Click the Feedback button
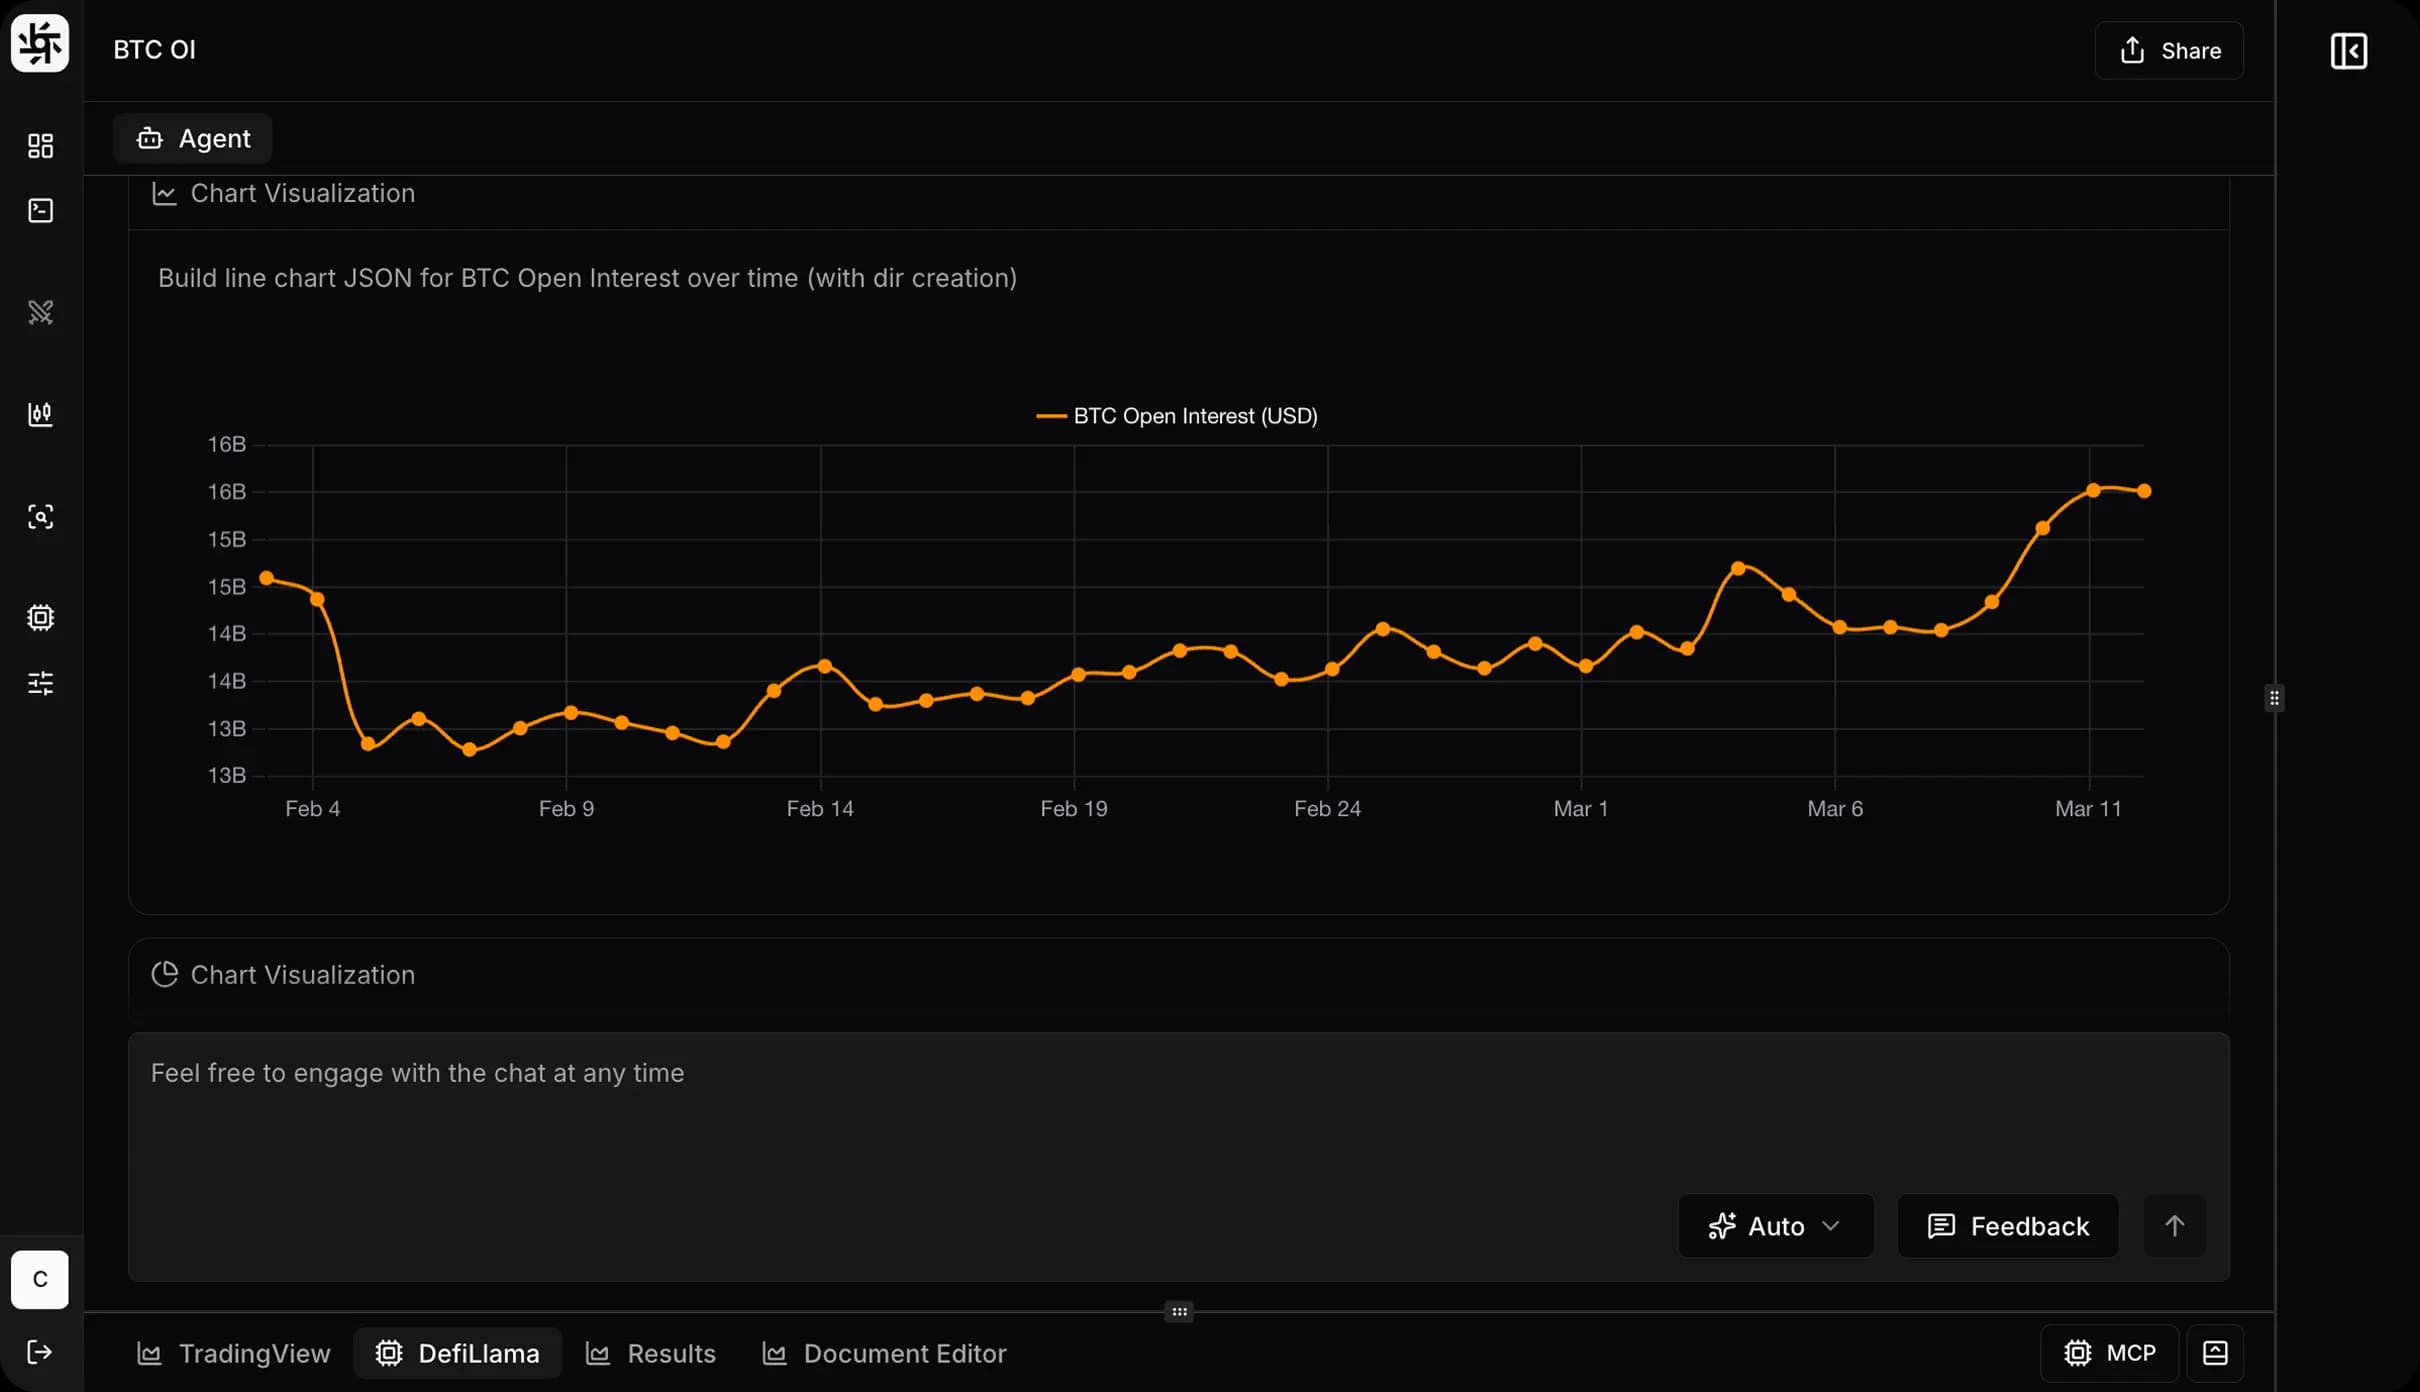Screen dimensions: 2420x1392 tap(2008, 1226)
